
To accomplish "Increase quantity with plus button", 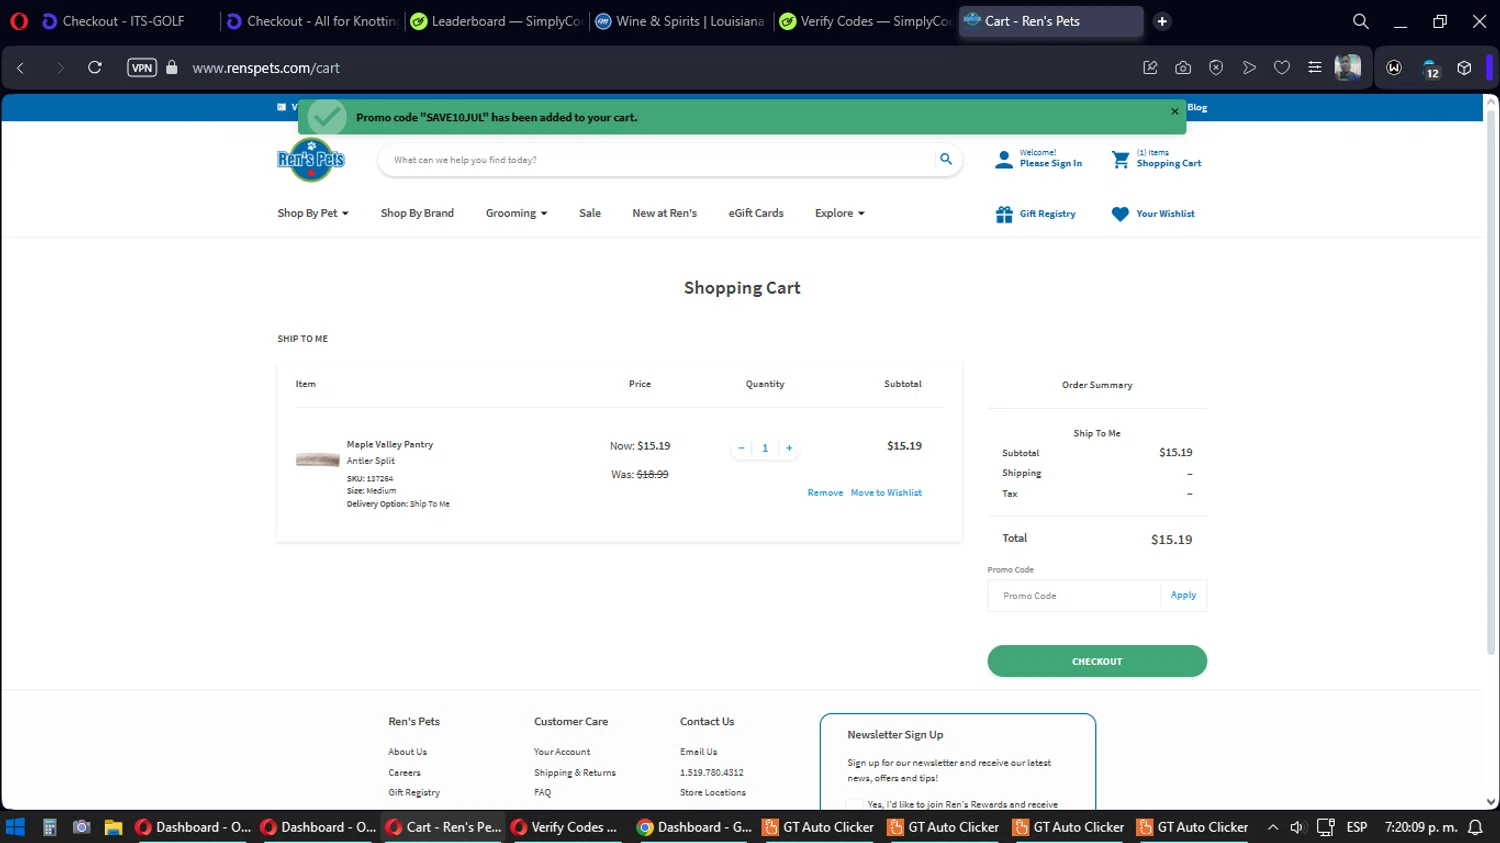I will [789, 448].
